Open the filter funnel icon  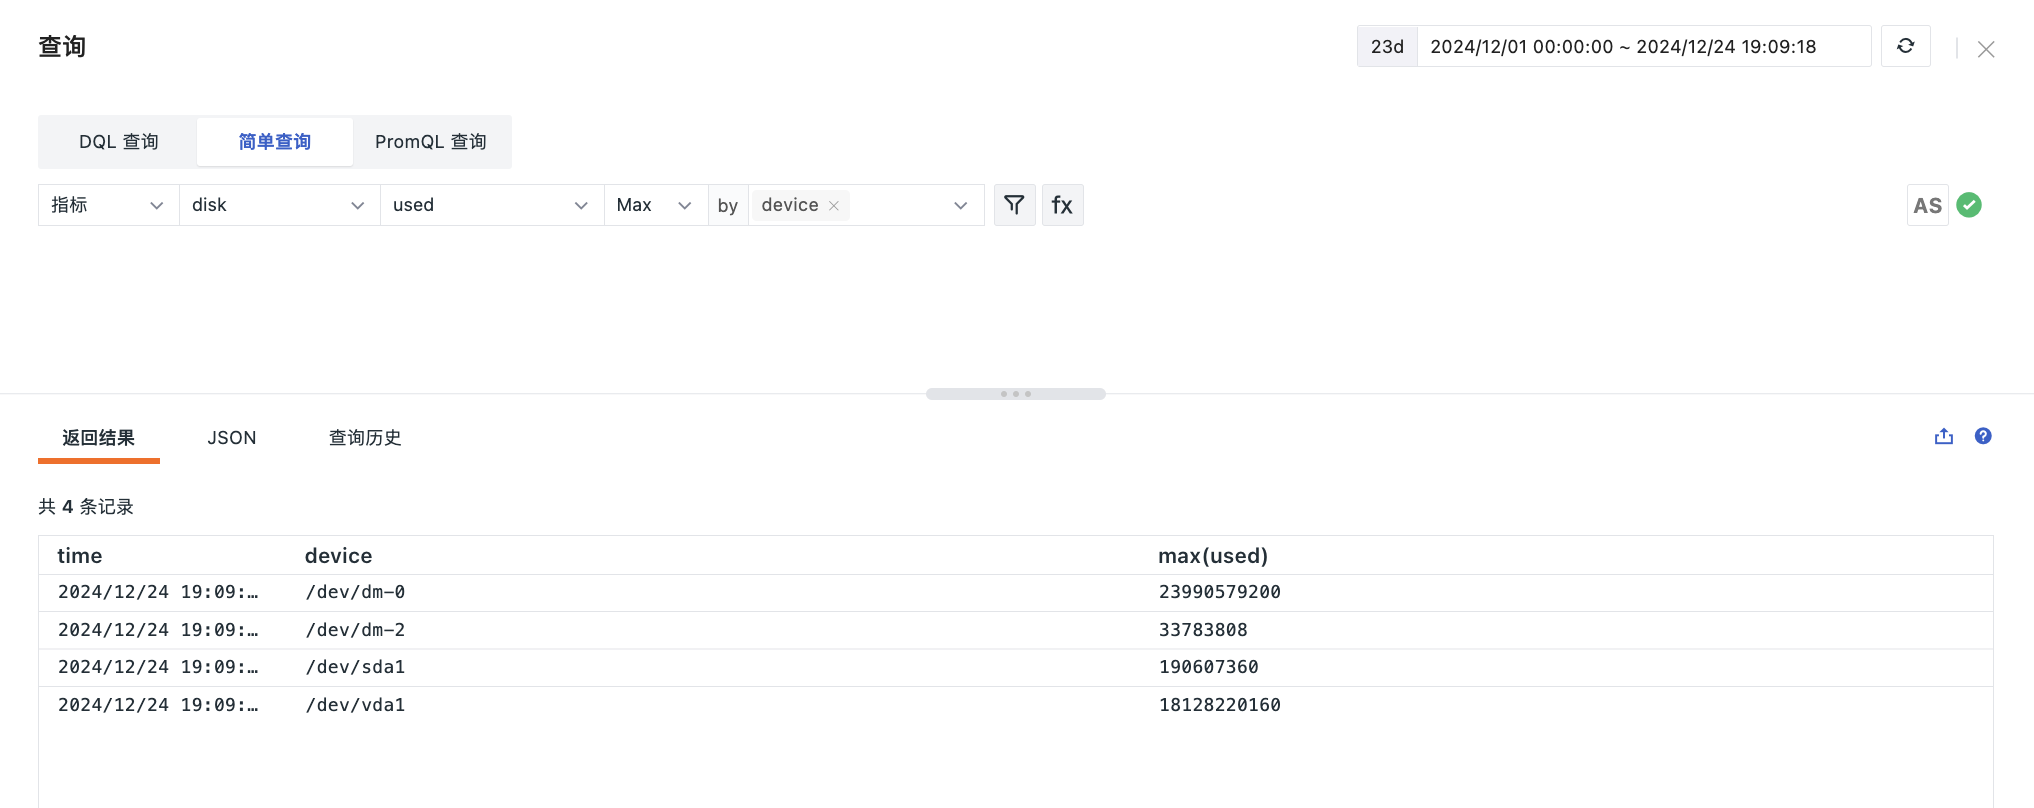click(1014, 205)
